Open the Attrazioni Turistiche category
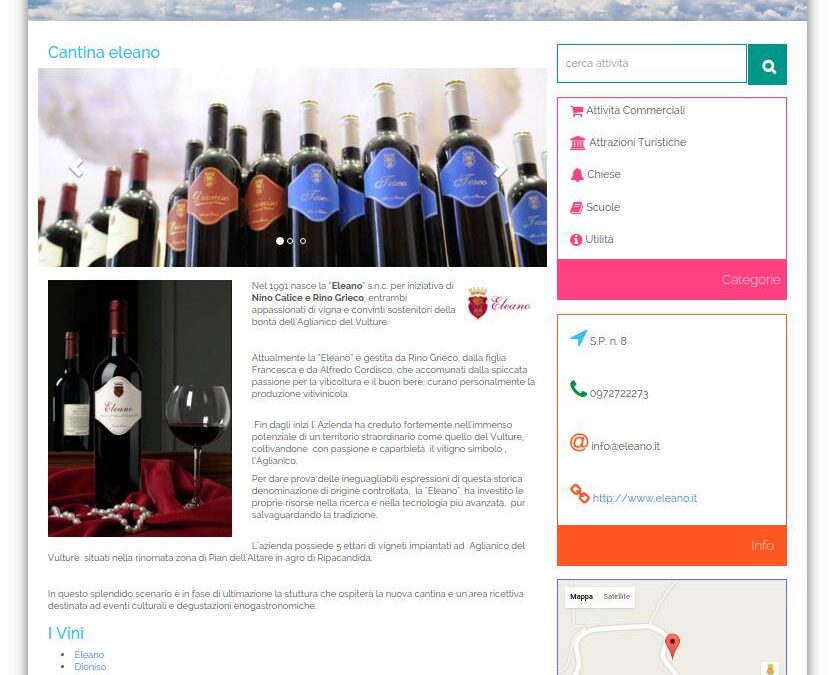 coord(638,142)
